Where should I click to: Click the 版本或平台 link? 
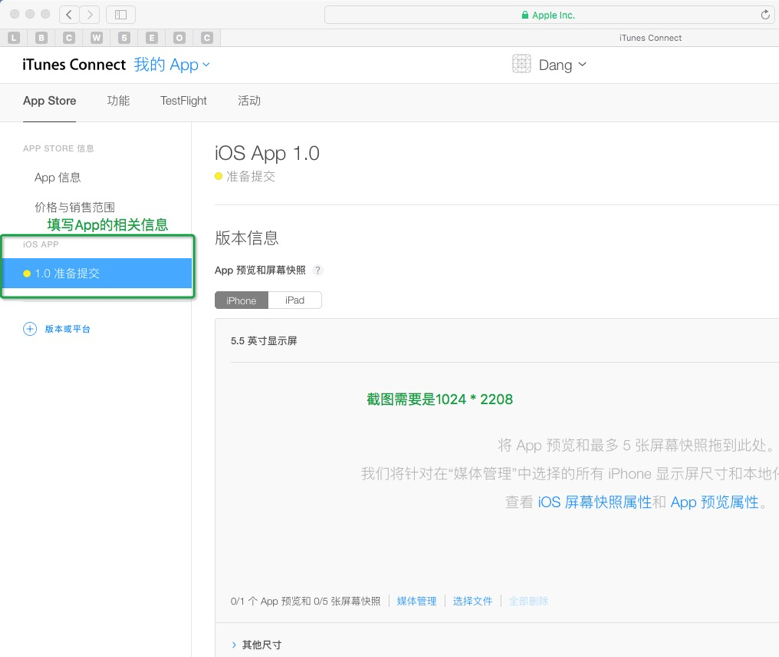click(68, 329)
